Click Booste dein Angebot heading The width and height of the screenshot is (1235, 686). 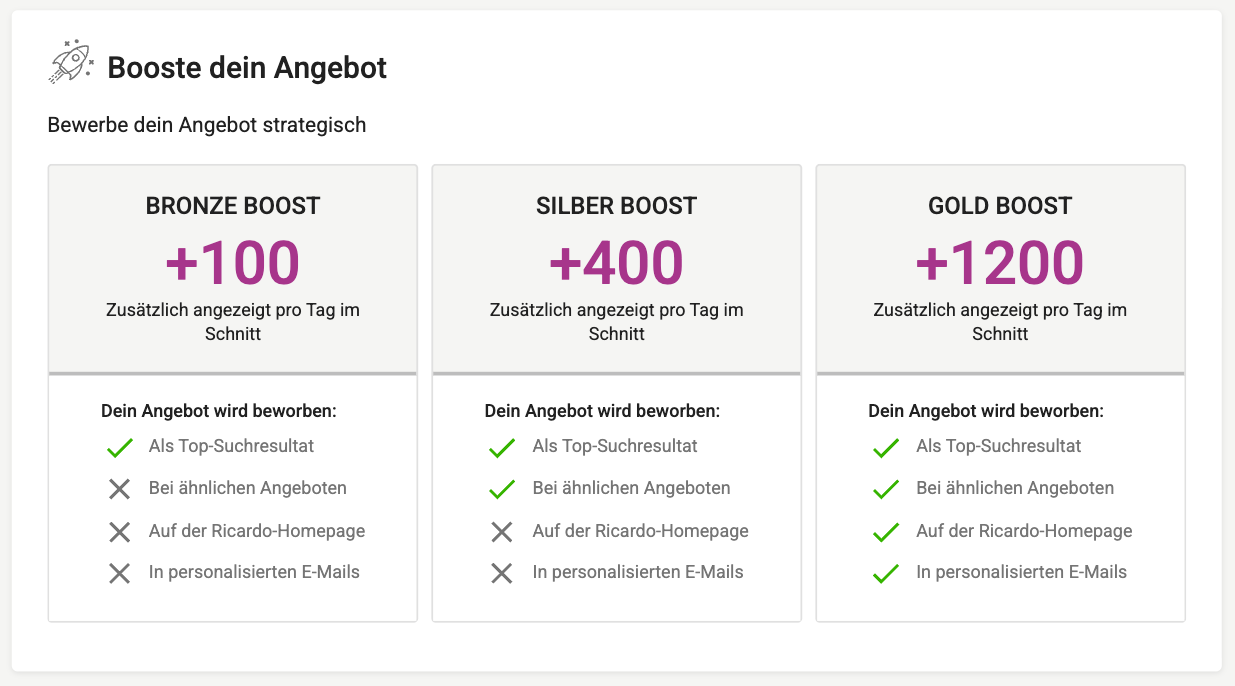pos(247,68)
